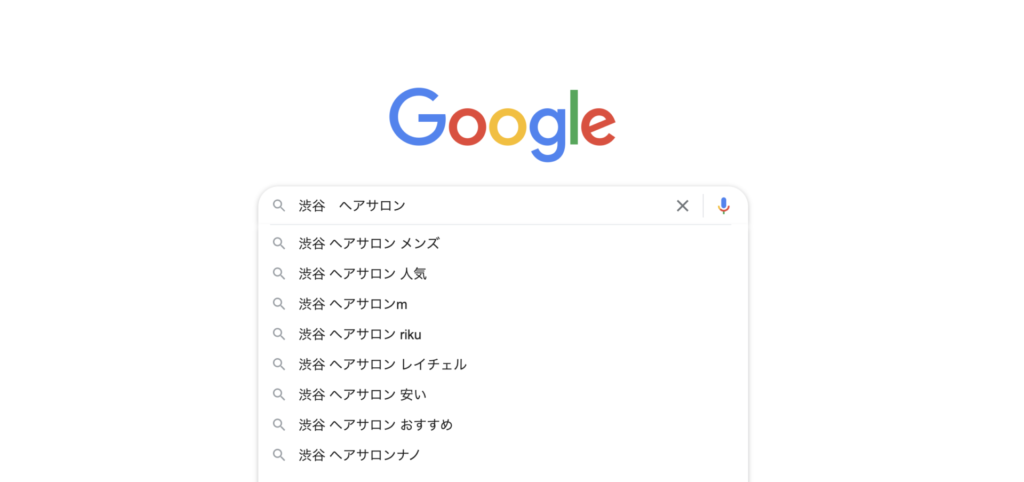Click search icon beside riku suggestion
This screenshot has width=1024, height=482.
(x=279, y=334)
